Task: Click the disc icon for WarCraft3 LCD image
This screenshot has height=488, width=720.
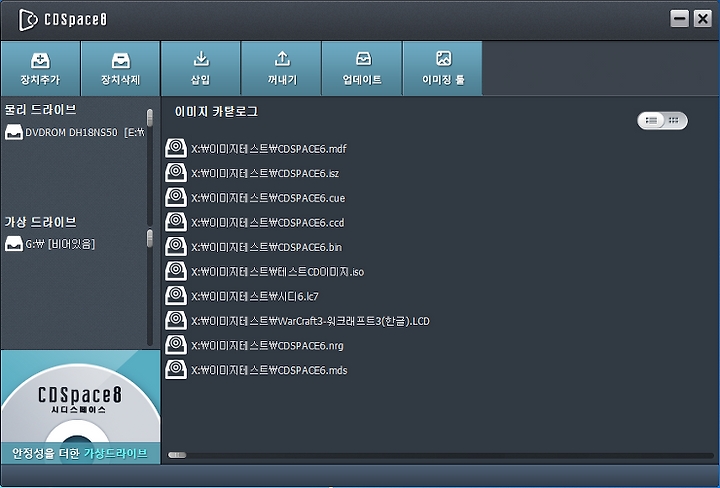Action: tap(176, 320)
